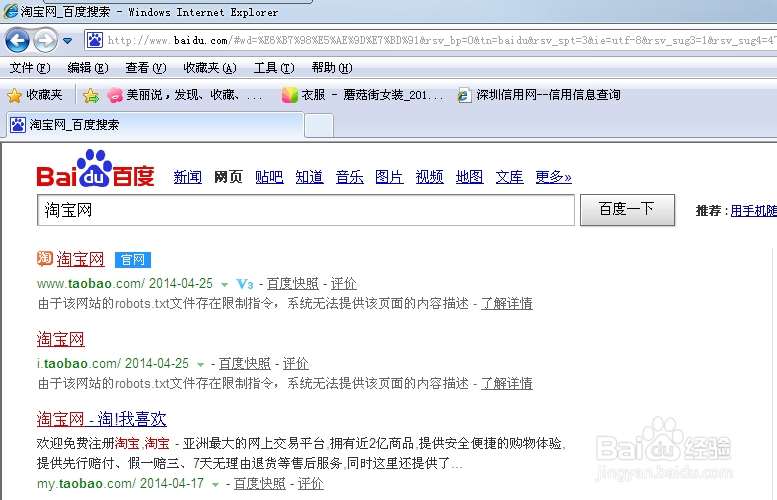Switch to 新闻 search category

188,177
